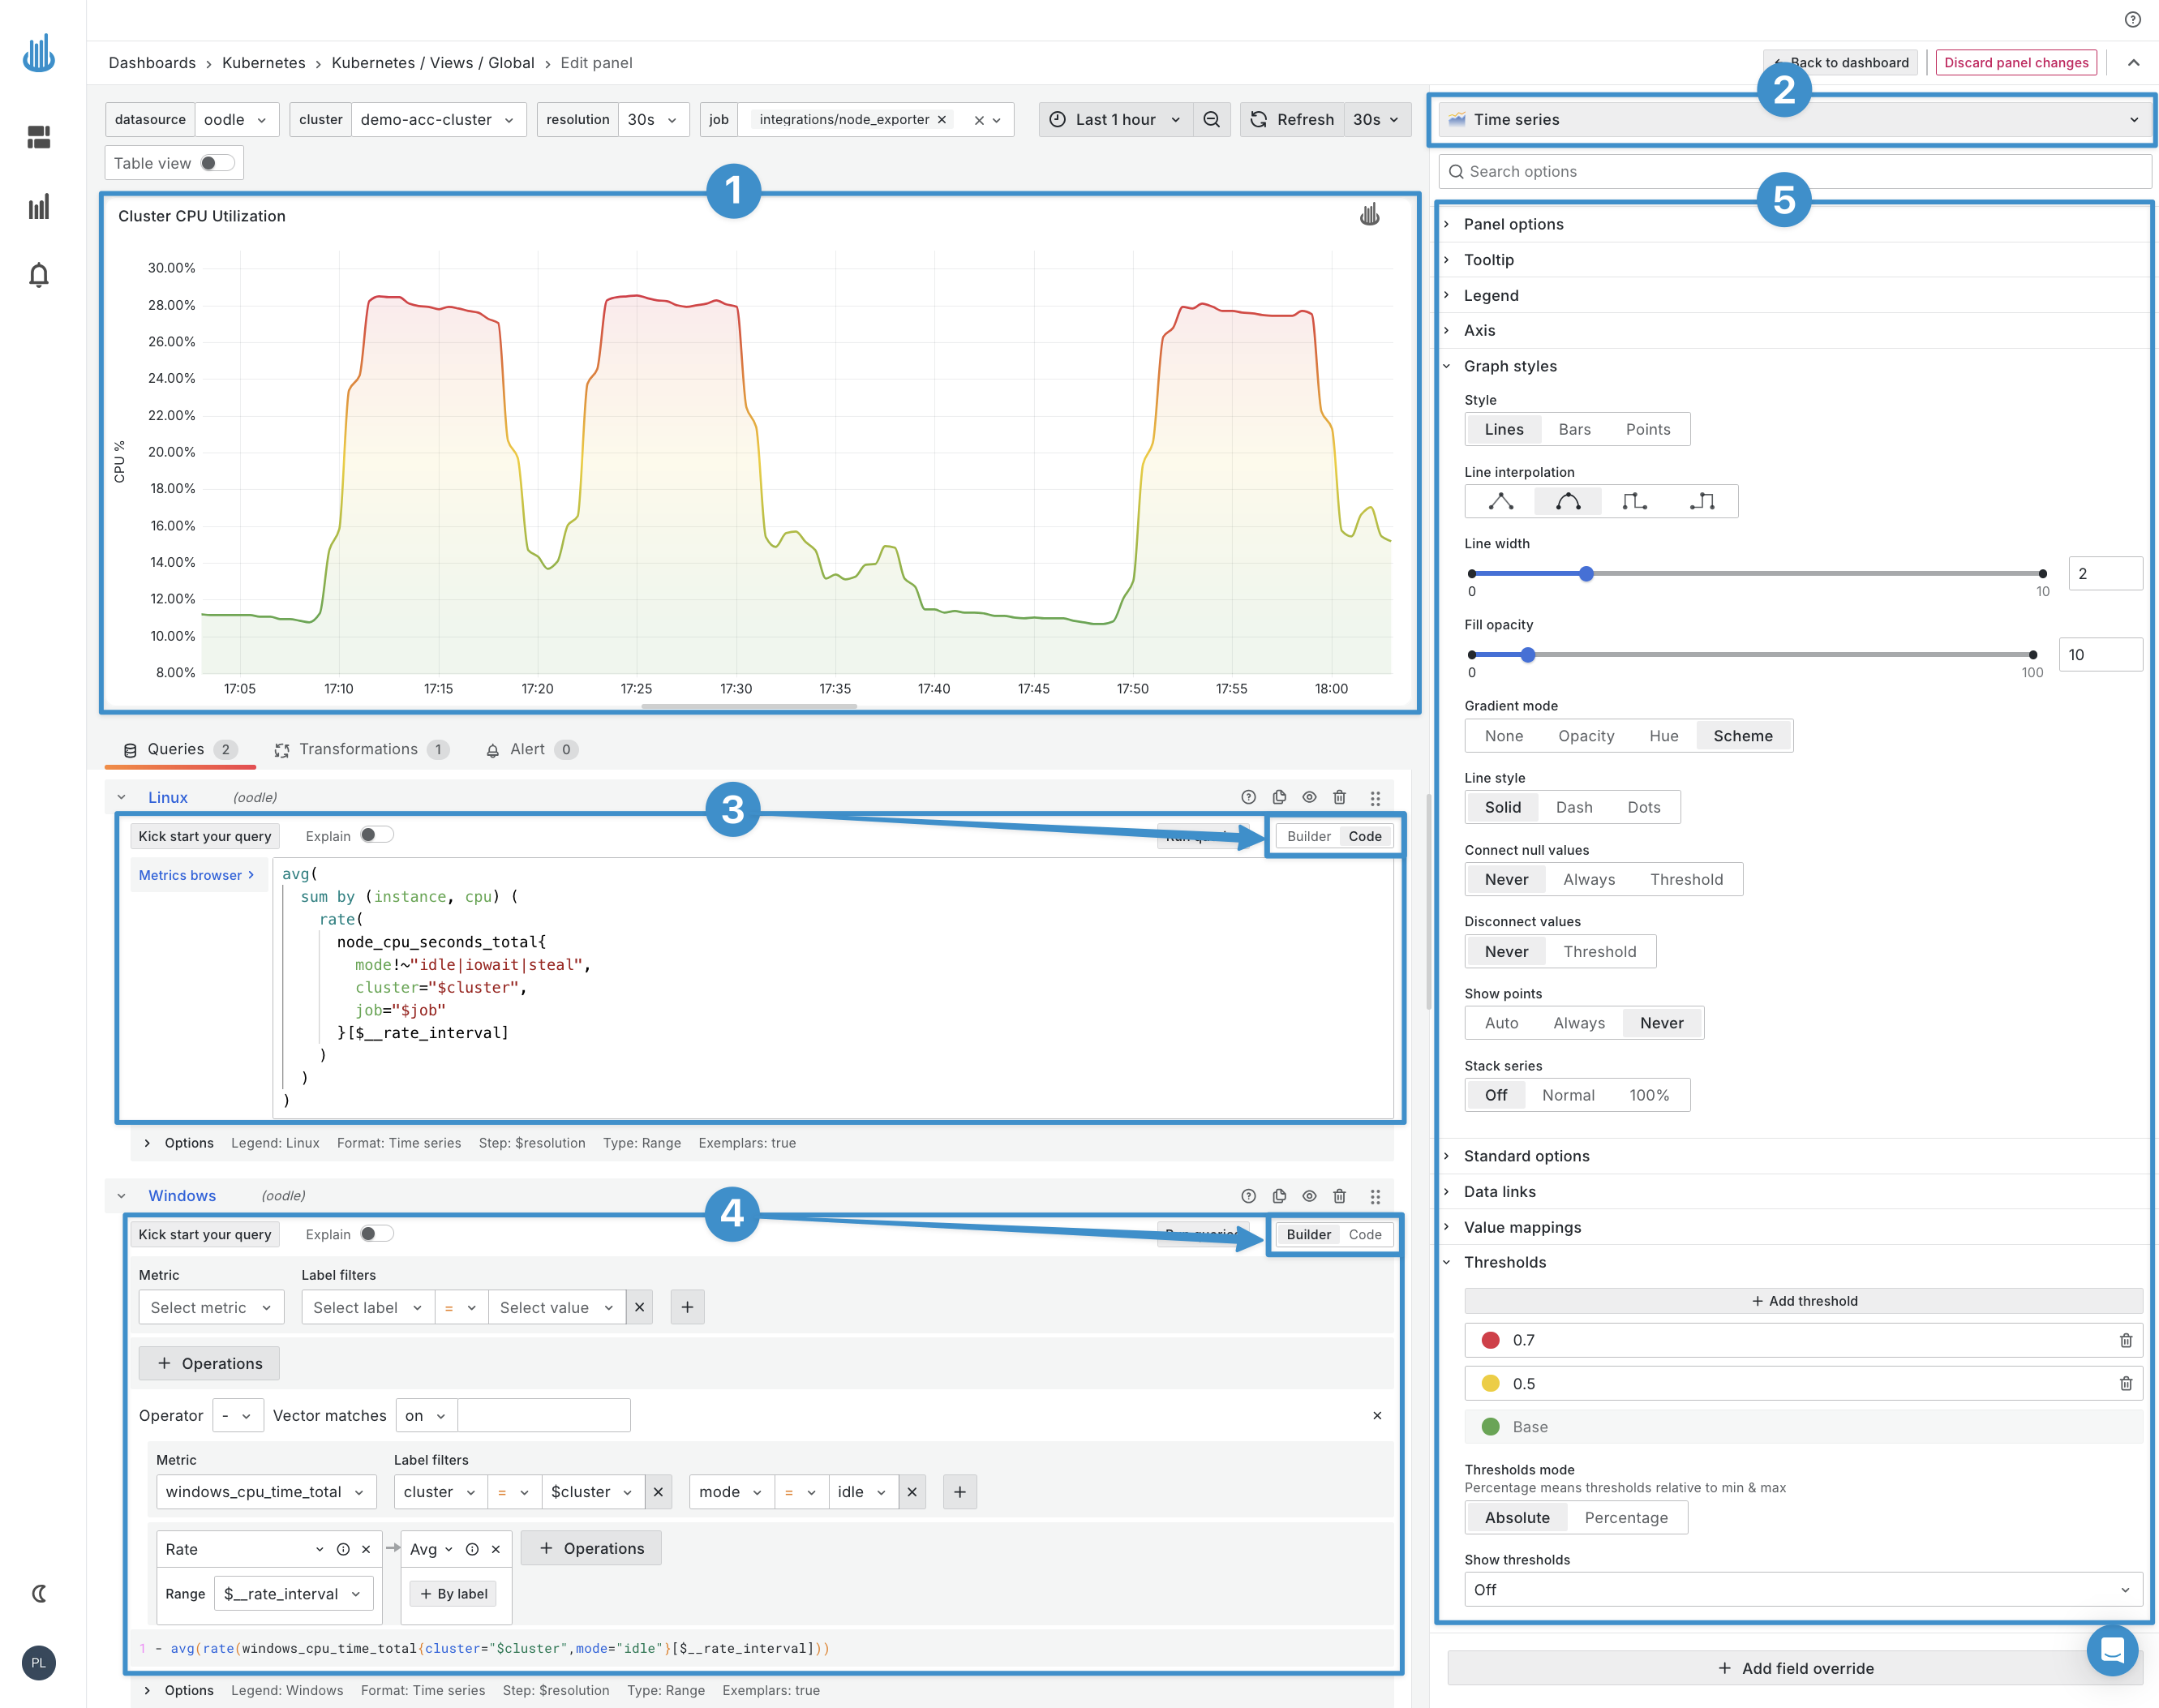Screen dimensions: 2159x1708
Task: Select Bars graph style
Action: coord(1574,429)
